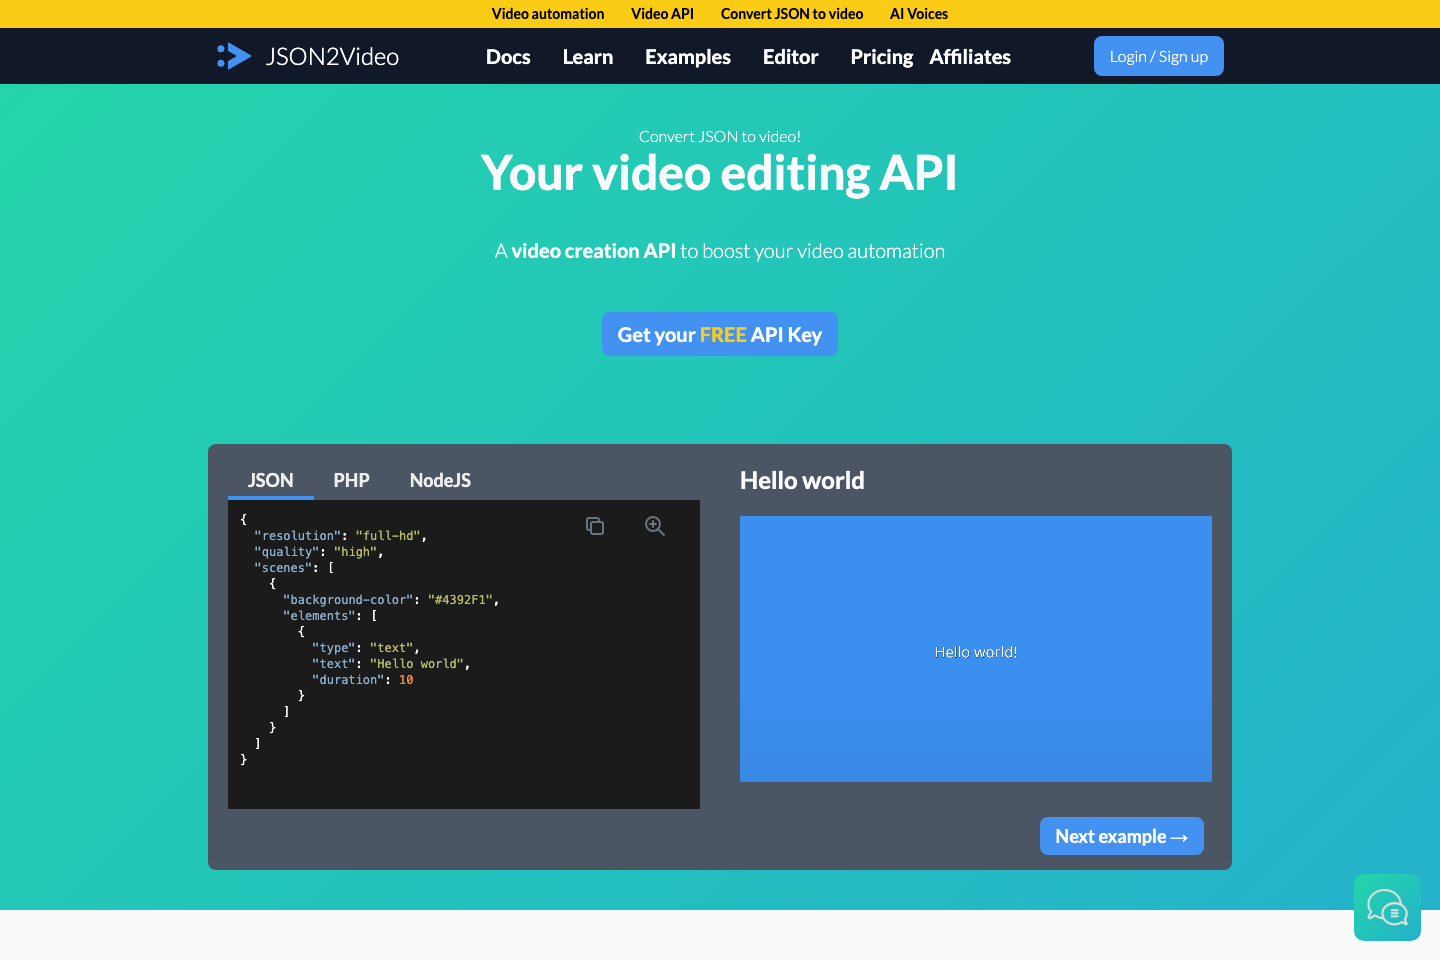This screenshot has width=1440, height=960.
Task: Switch to the PHP tab
Action: point(351,480)
